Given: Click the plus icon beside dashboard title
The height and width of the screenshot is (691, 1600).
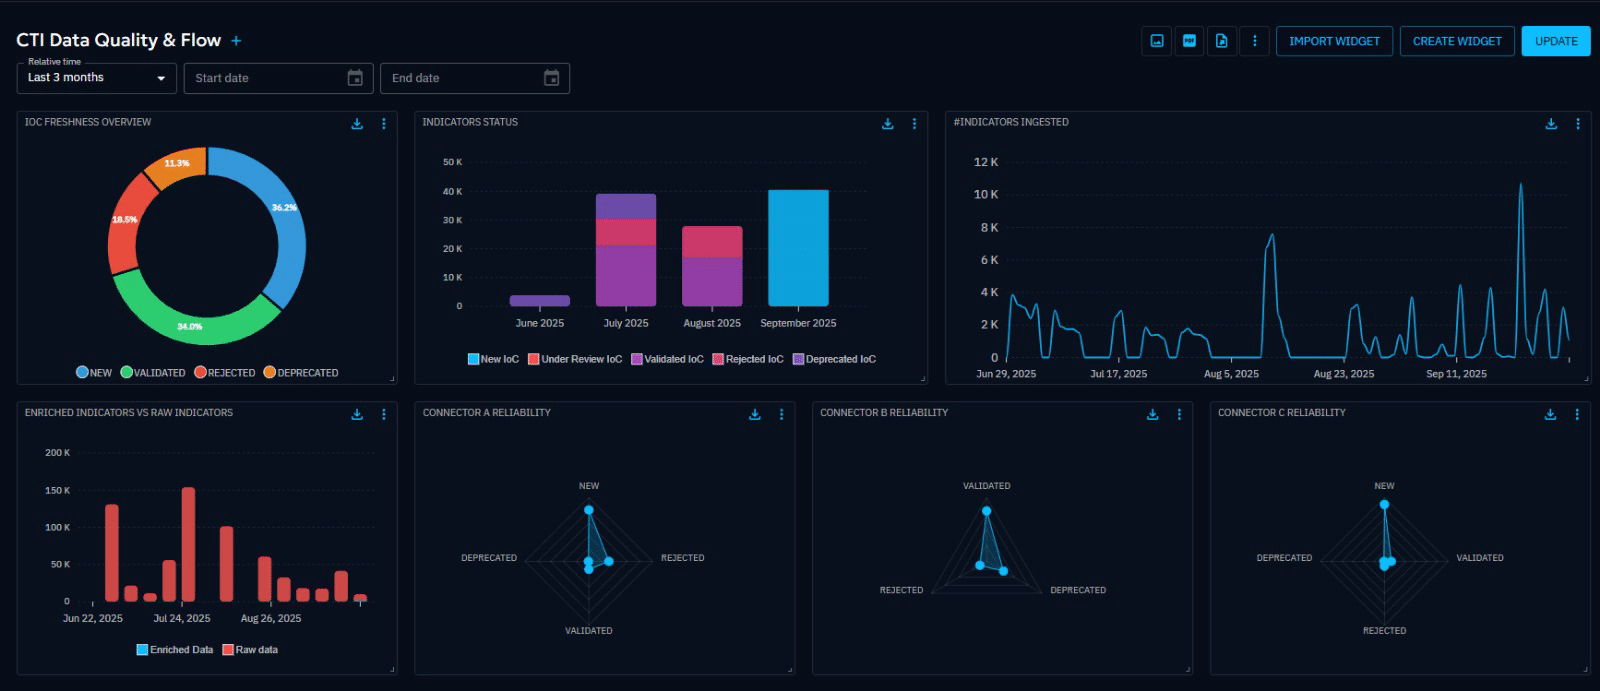Looking at the screenshot, I should coord(236,41).
